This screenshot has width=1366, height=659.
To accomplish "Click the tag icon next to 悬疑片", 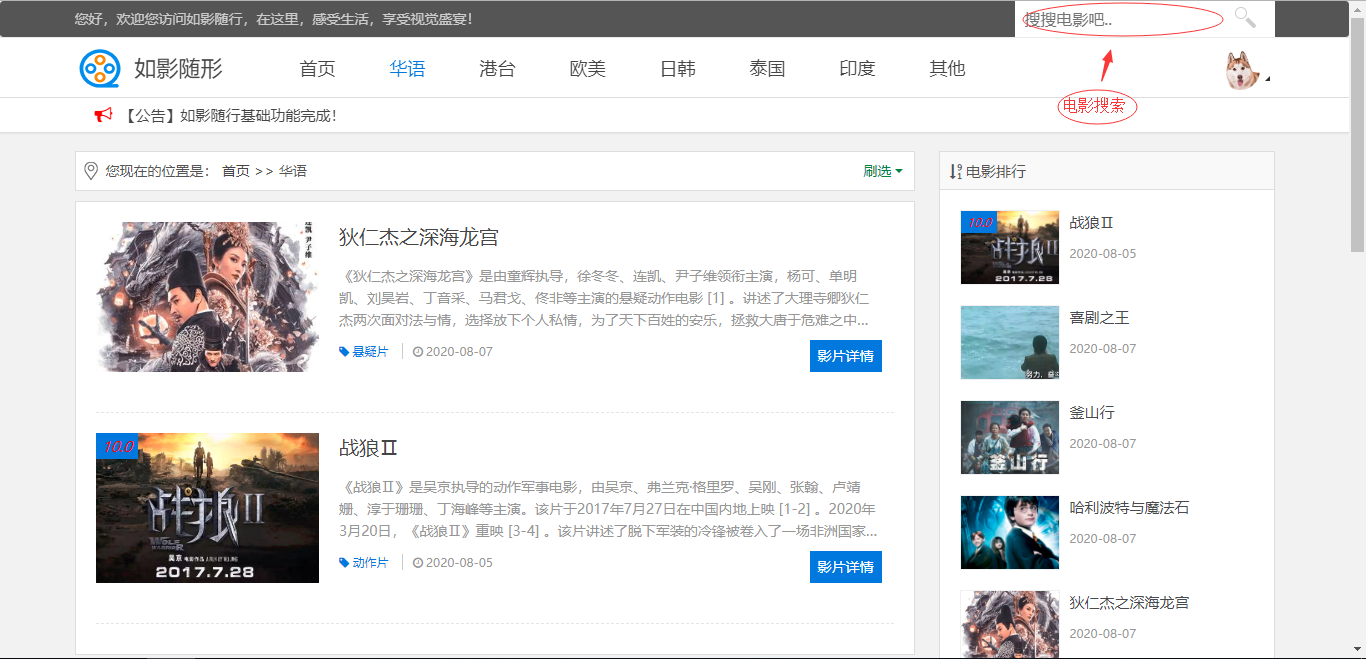I will coord(344,352).
